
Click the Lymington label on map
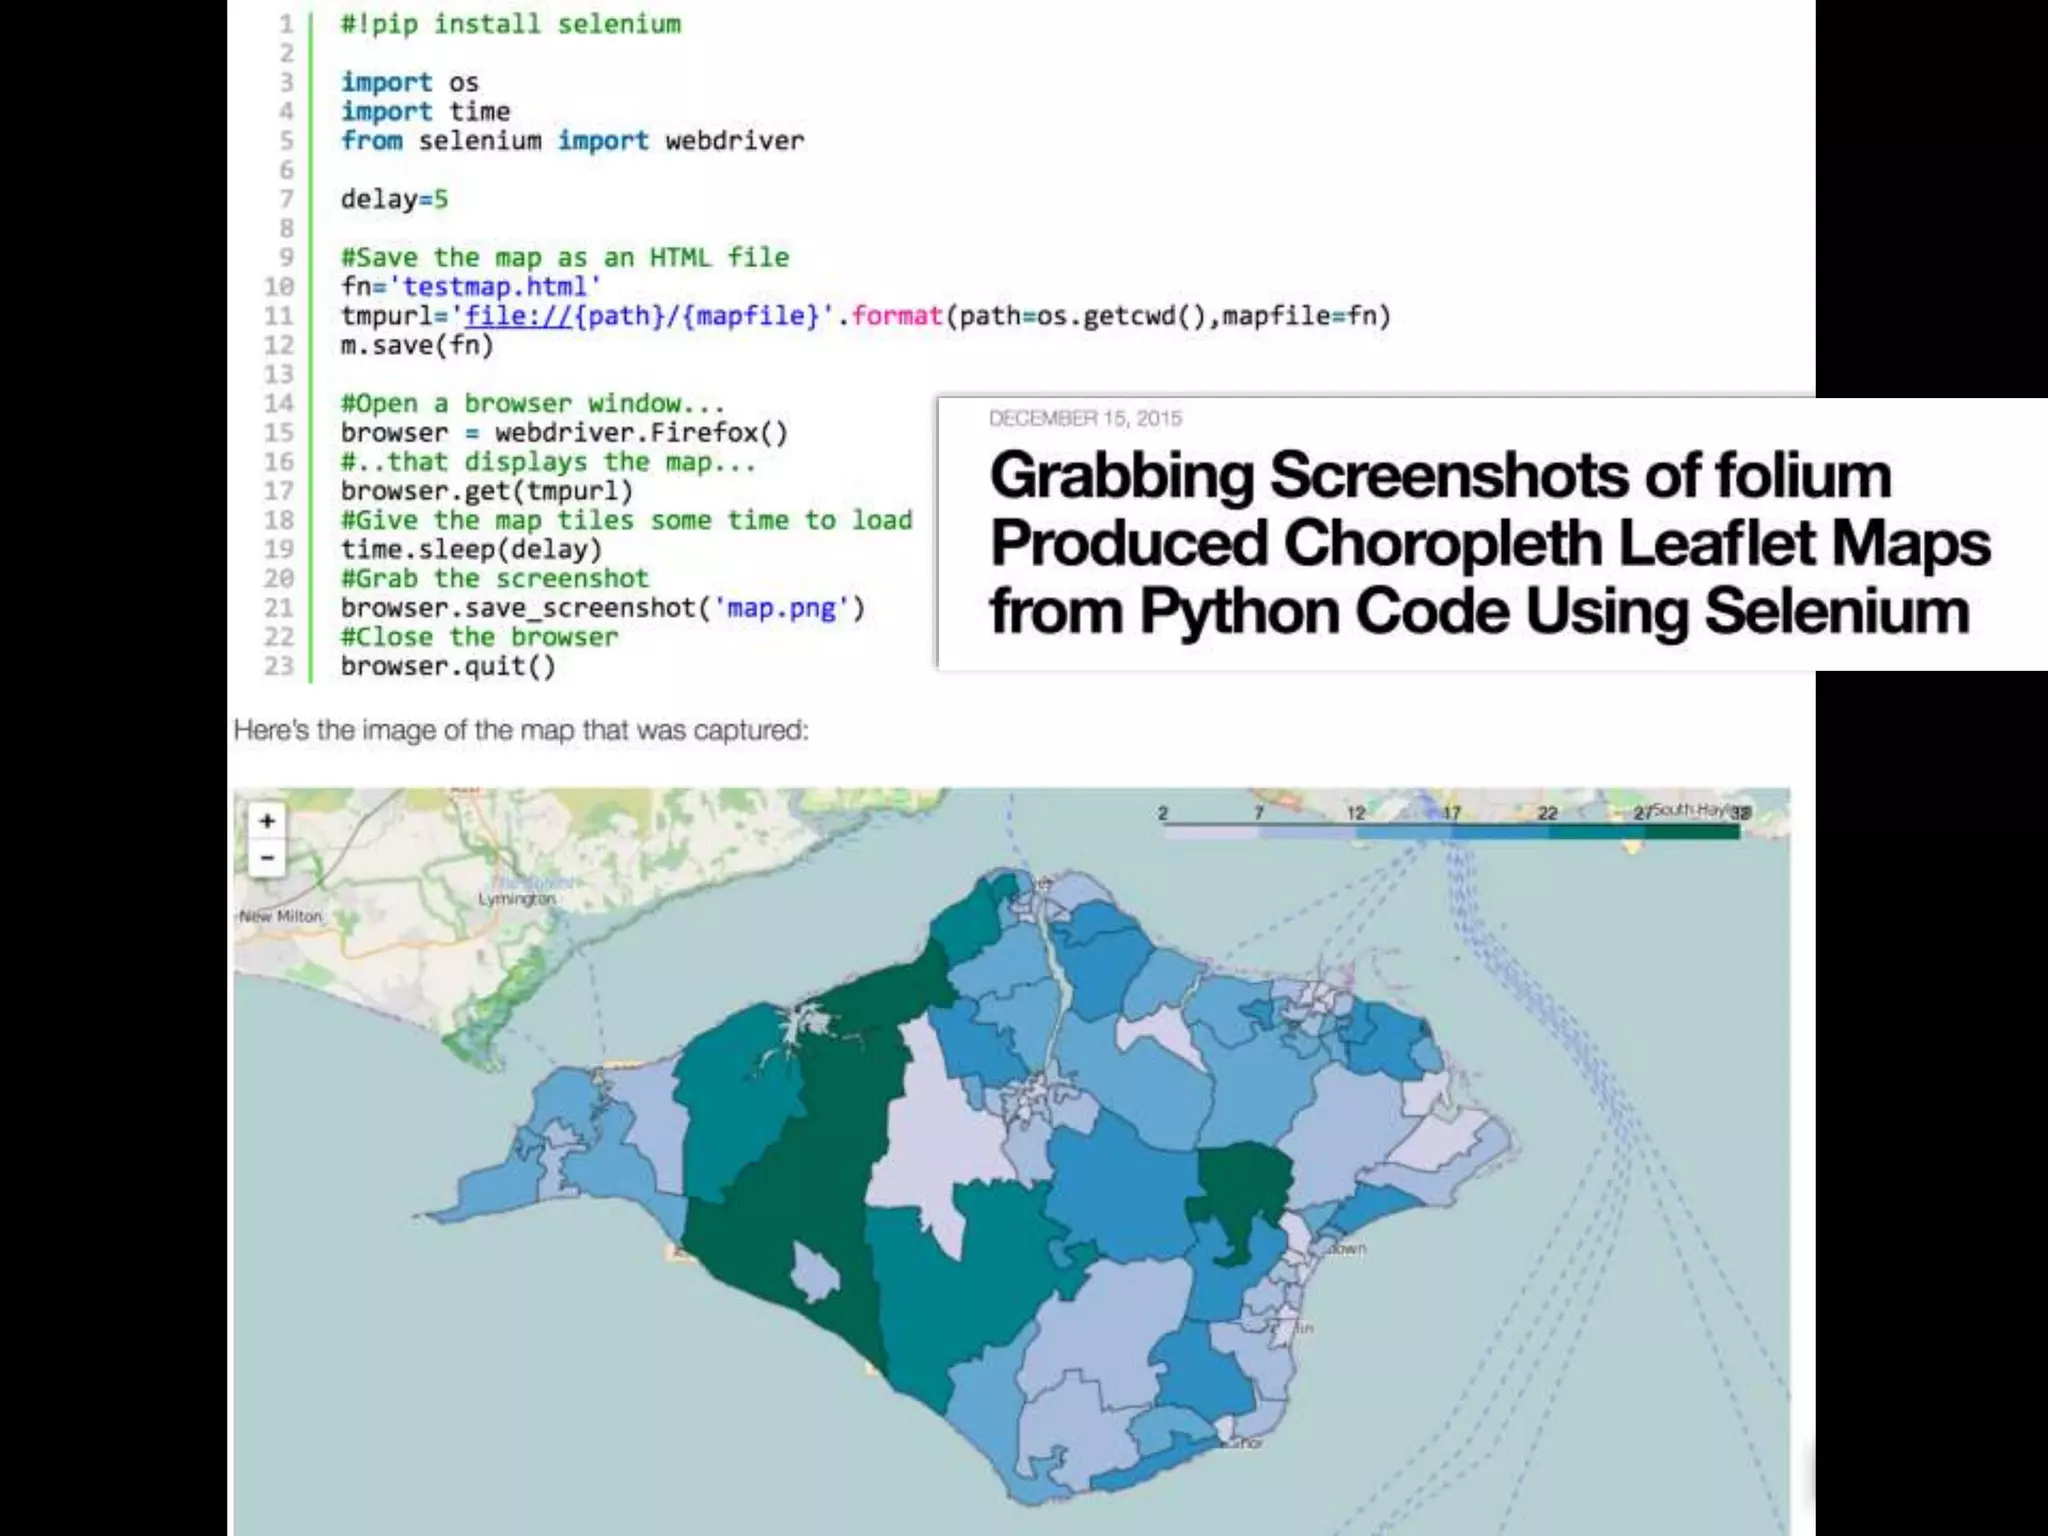(x=516, y=899)
